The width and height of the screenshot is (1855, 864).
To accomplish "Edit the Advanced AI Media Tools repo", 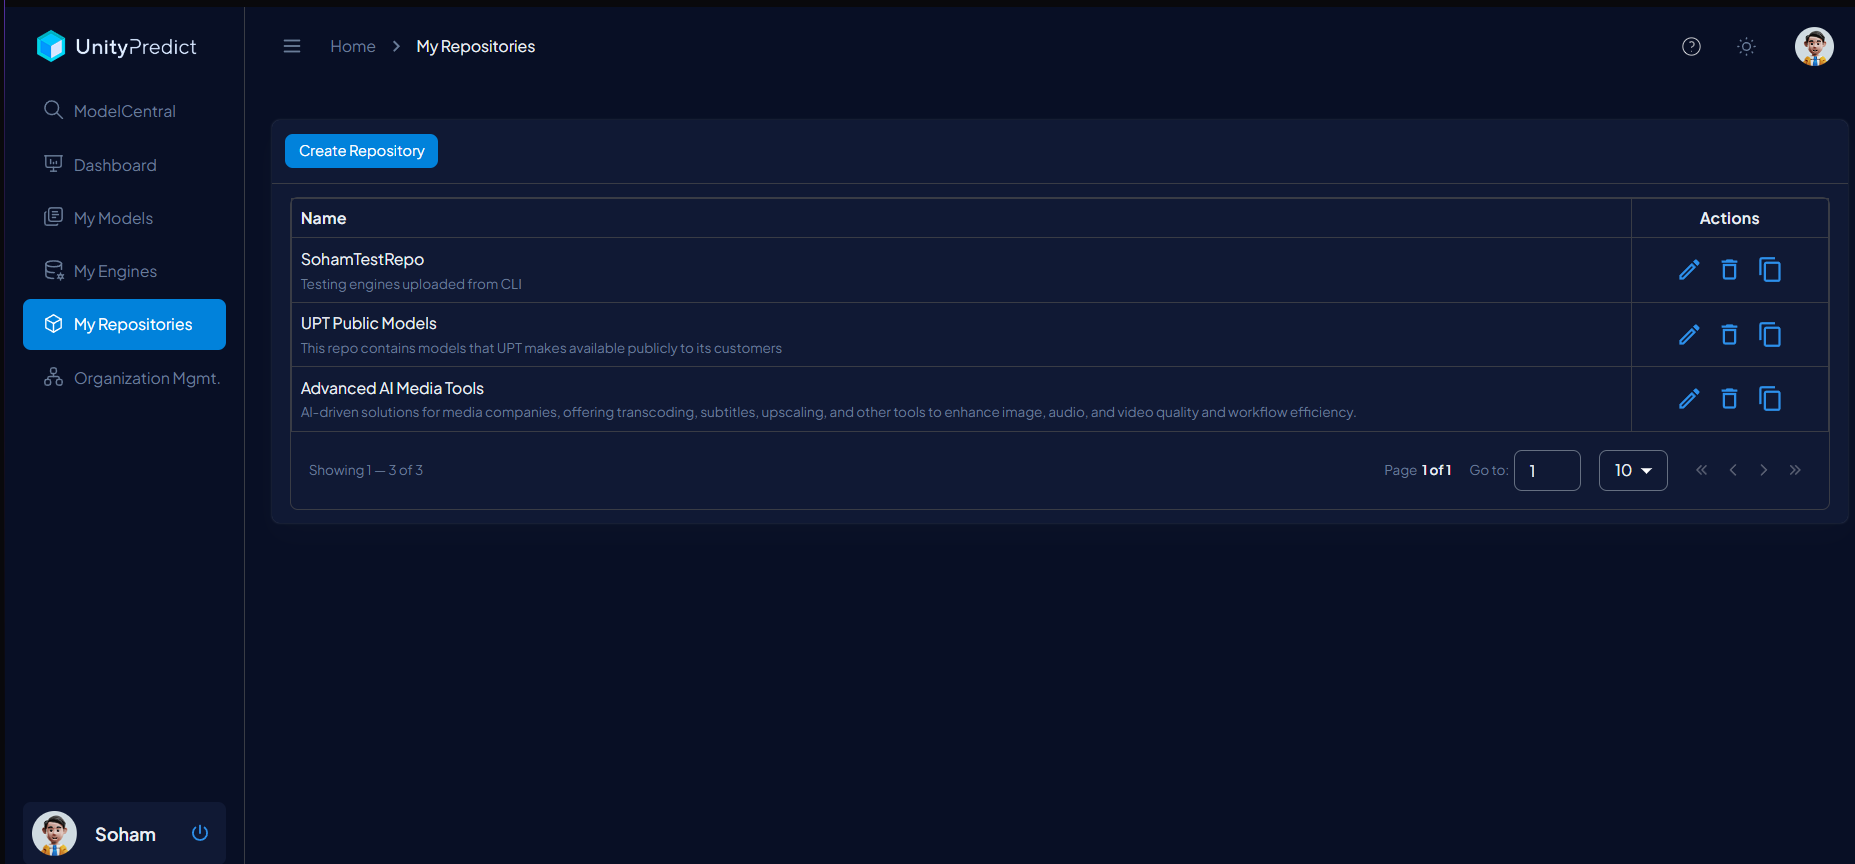I will point(1689,399).
